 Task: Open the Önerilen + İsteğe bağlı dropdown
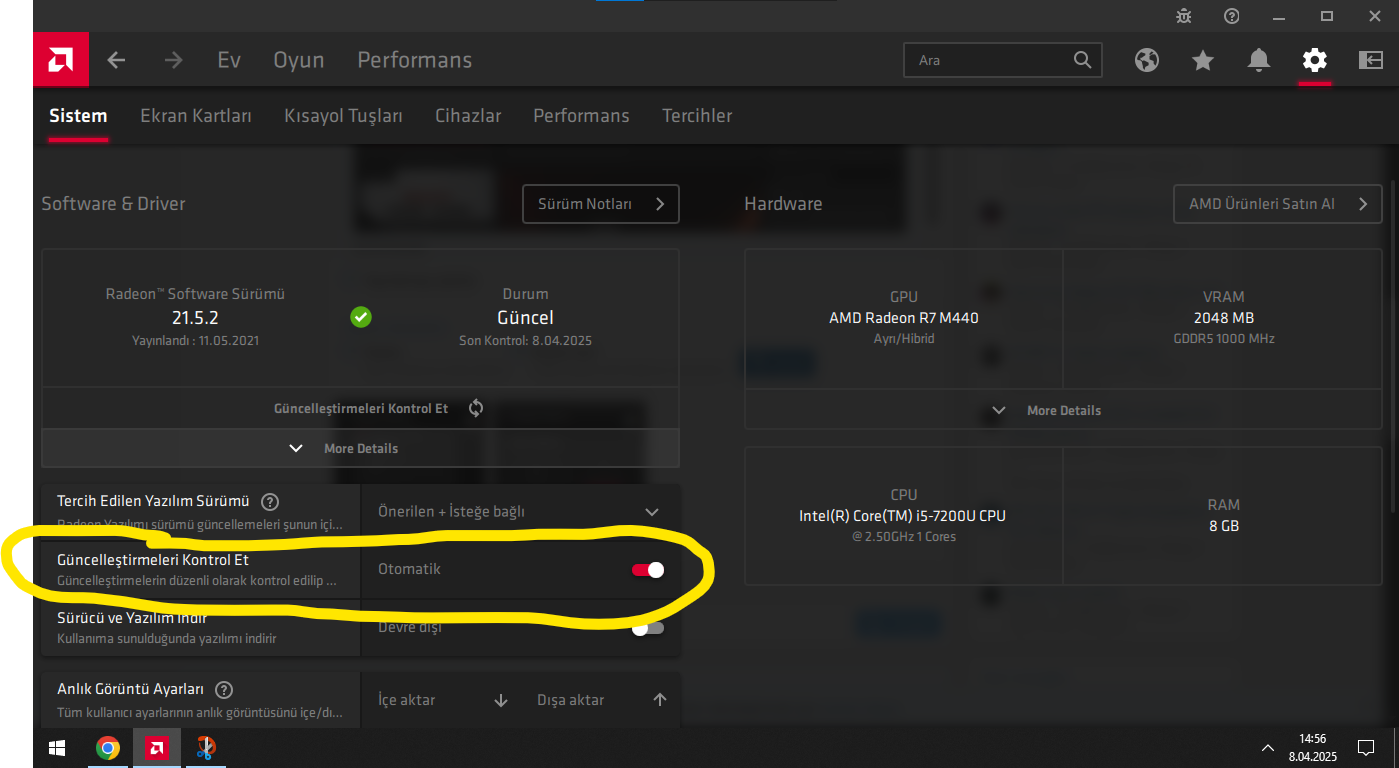click(520, 512)
